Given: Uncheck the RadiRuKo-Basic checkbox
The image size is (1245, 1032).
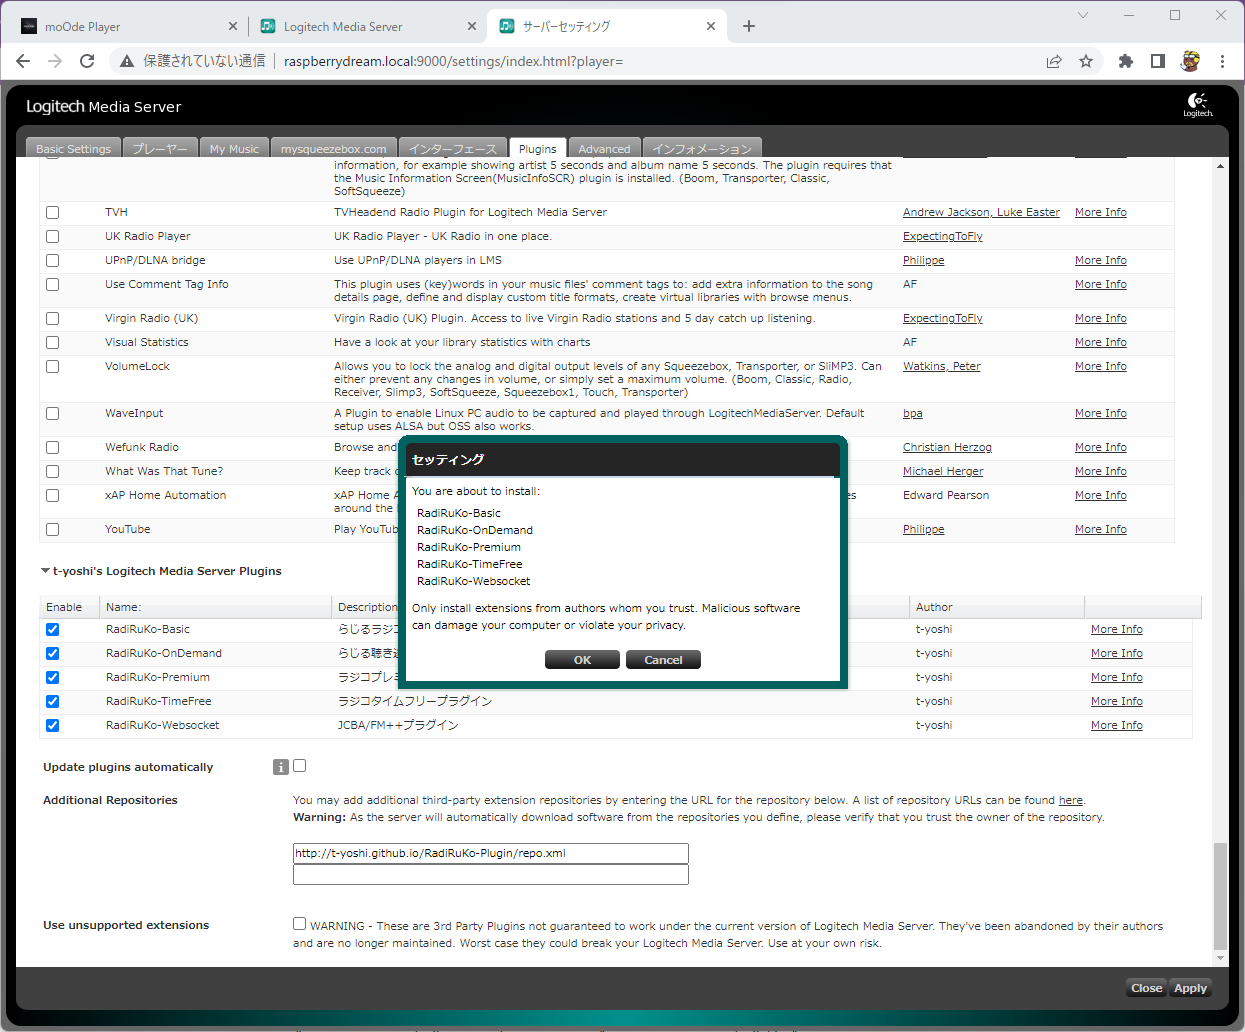Looking at the screenshot, I should pyautogui.click(x=52, y=630).
